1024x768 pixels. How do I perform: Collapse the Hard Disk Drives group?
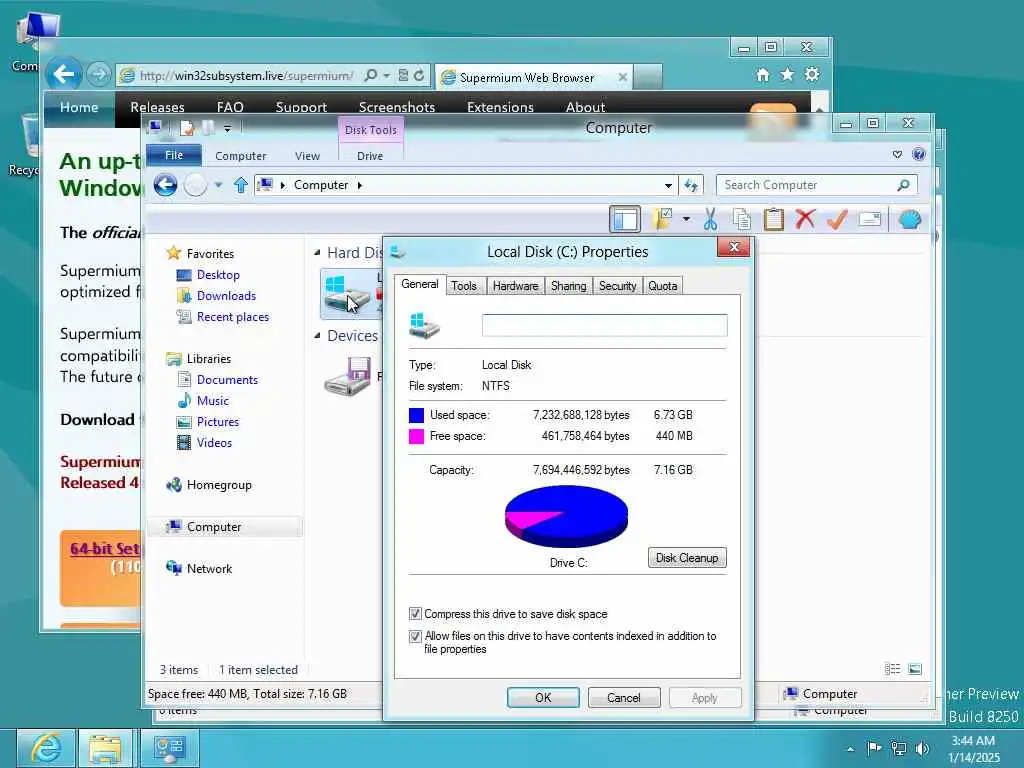click(x=317, y=253)
